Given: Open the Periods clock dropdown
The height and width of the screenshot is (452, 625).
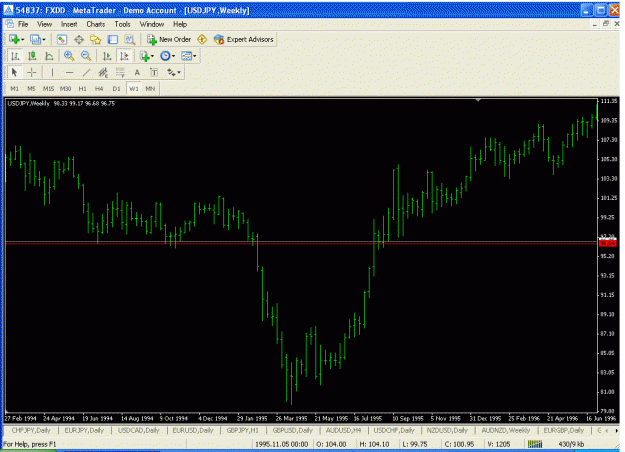Looking at the screenshot, I should [x=167, y=56].
